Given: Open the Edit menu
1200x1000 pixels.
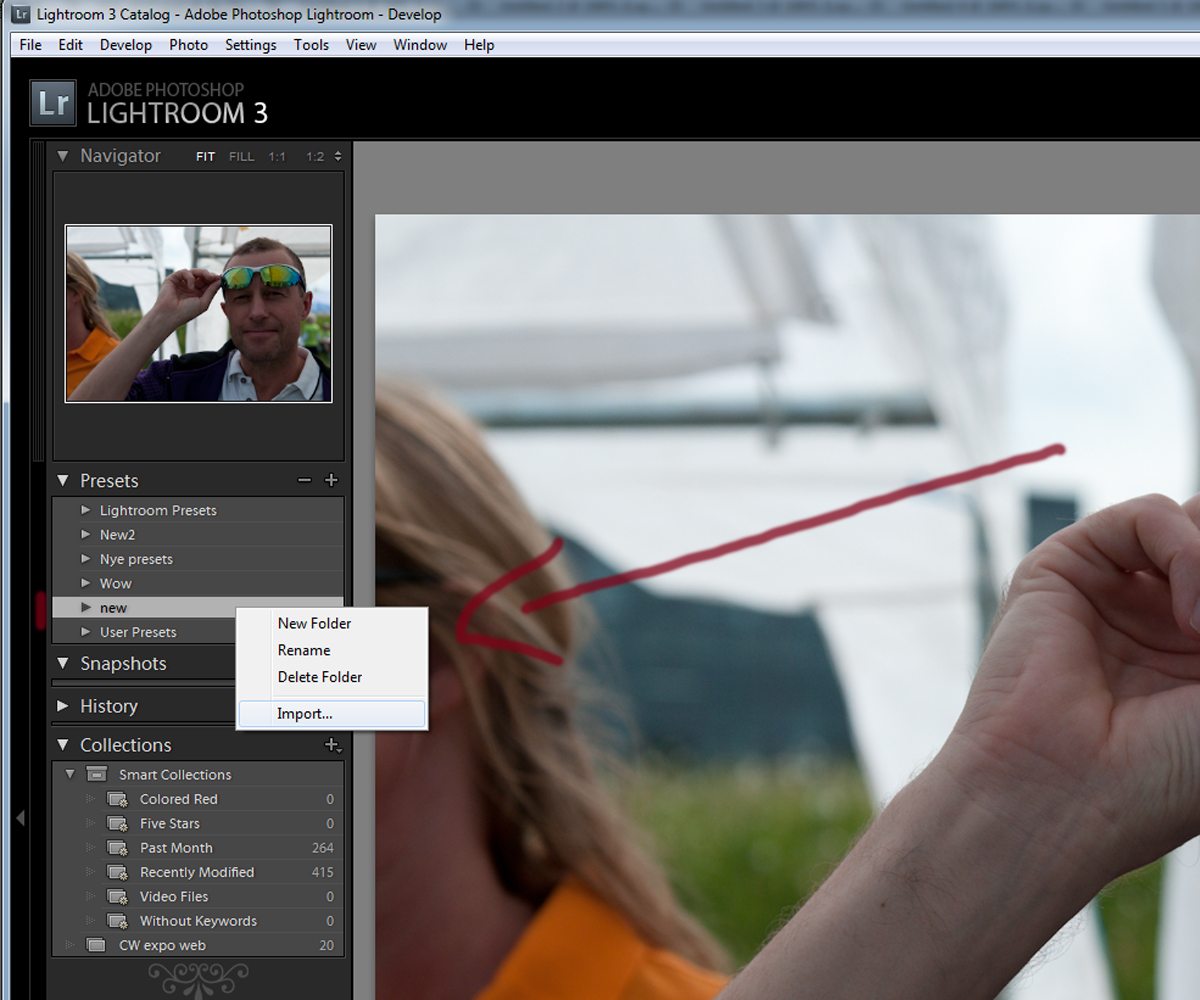Looking at the screenshot, I should pos(71,45).
